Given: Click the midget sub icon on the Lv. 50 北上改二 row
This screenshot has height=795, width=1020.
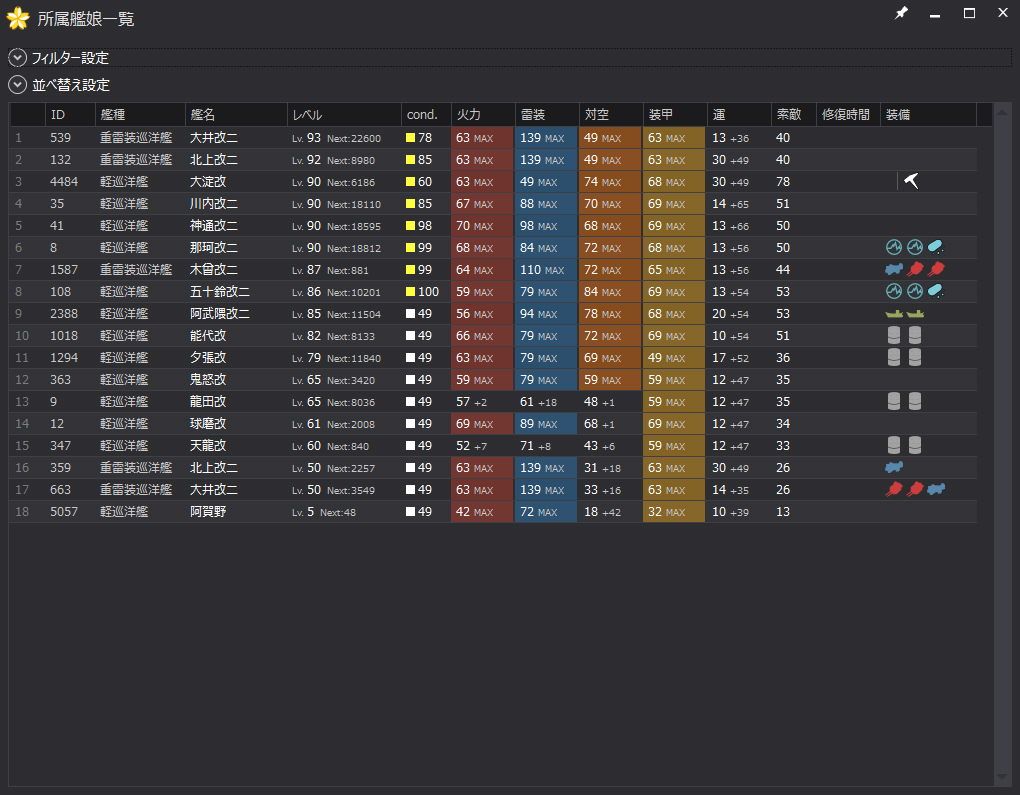Looking at the screenshot, I should click(x=894, y=467).
